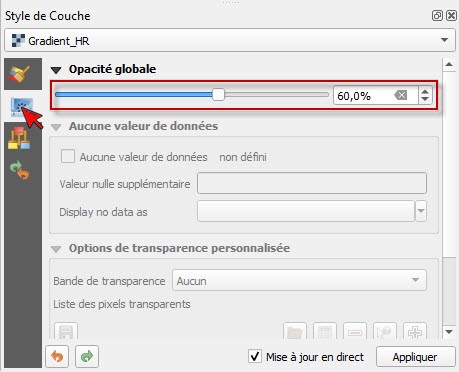
Task: Click the opacity slider handle
Action: coord(218,95)
